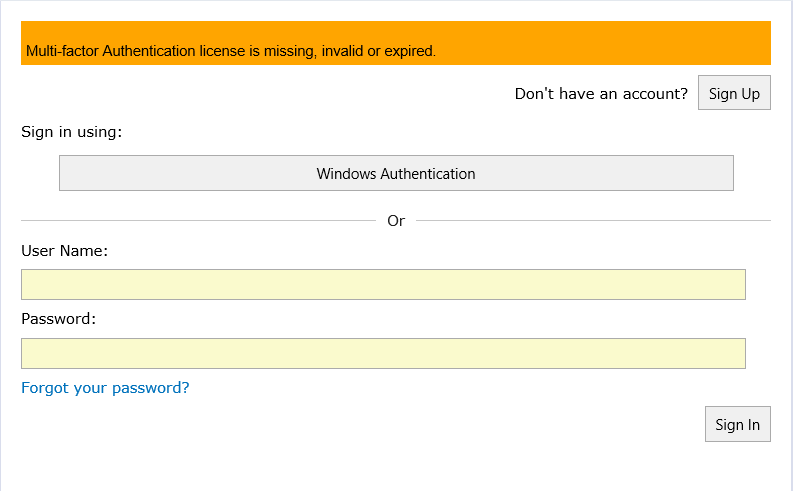Screen dimensions: 793x491
Task: Click the "User Name:" label
Action: tap(64, 251)
